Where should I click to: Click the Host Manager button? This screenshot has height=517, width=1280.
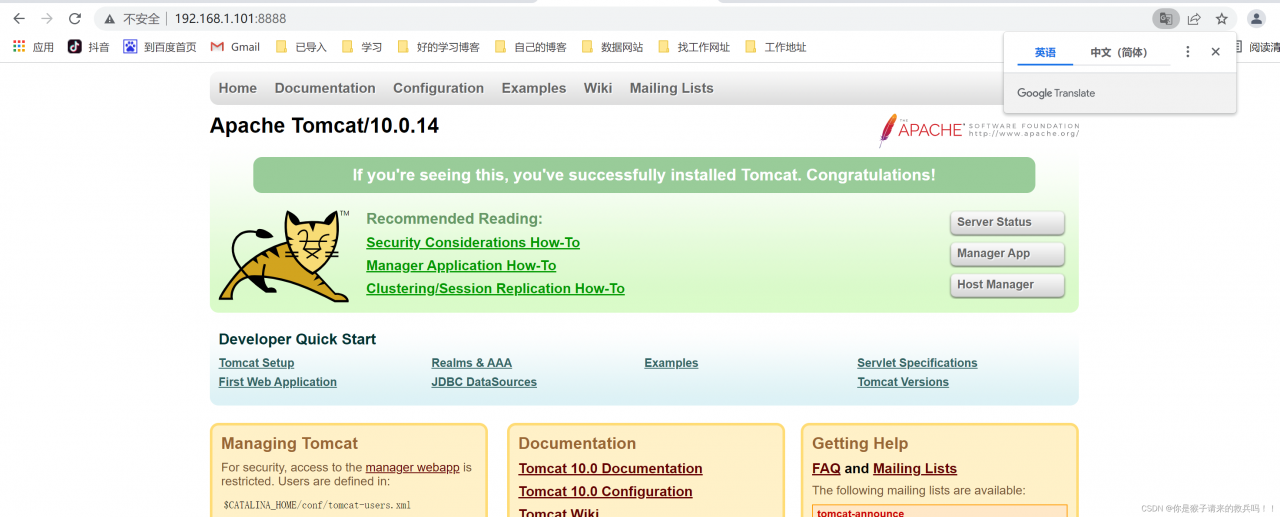(1007, 284)
